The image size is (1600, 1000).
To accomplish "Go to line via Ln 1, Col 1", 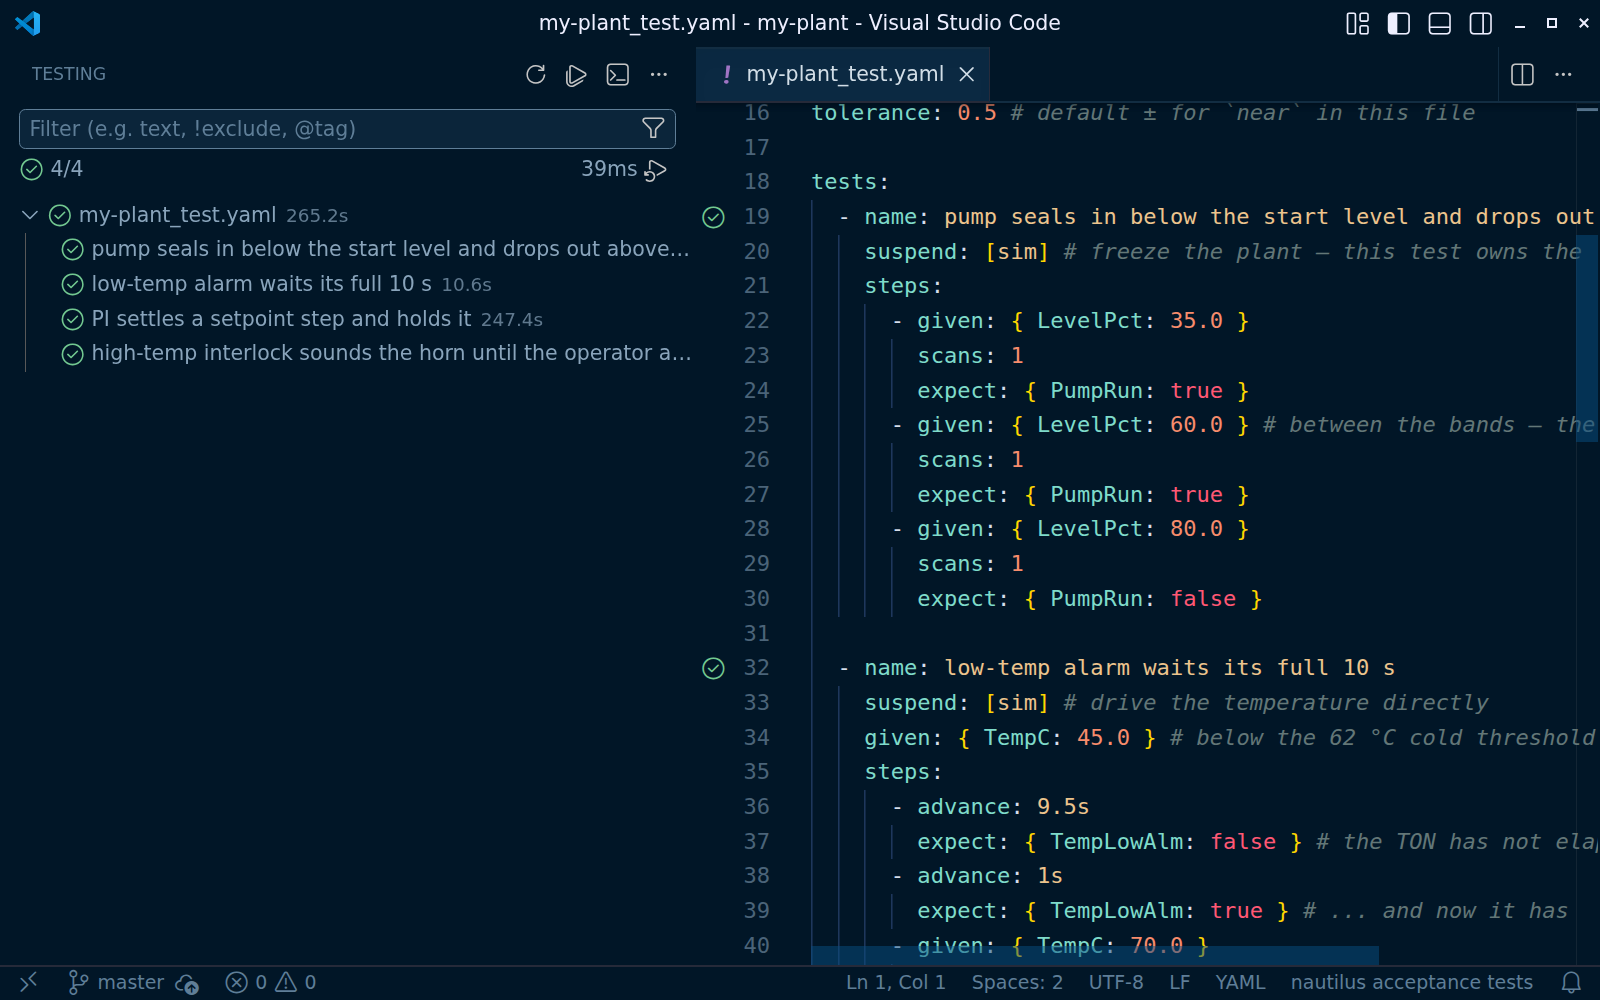I will 896,982.
